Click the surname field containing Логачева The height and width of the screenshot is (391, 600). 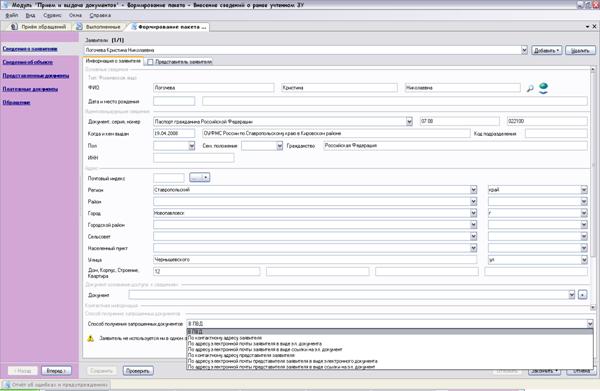214,88
